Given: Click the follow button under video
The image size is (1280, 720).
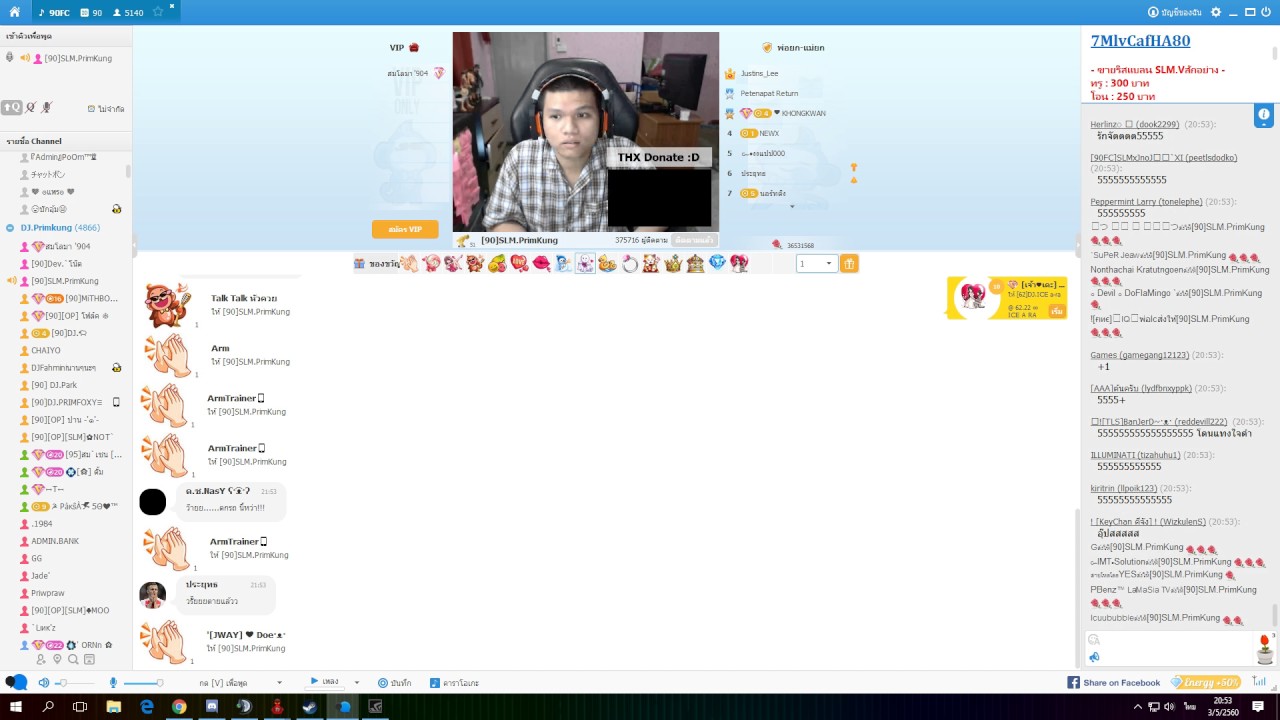Looking at the screenshot, I should pyautogui.click(x=693, y=240).
